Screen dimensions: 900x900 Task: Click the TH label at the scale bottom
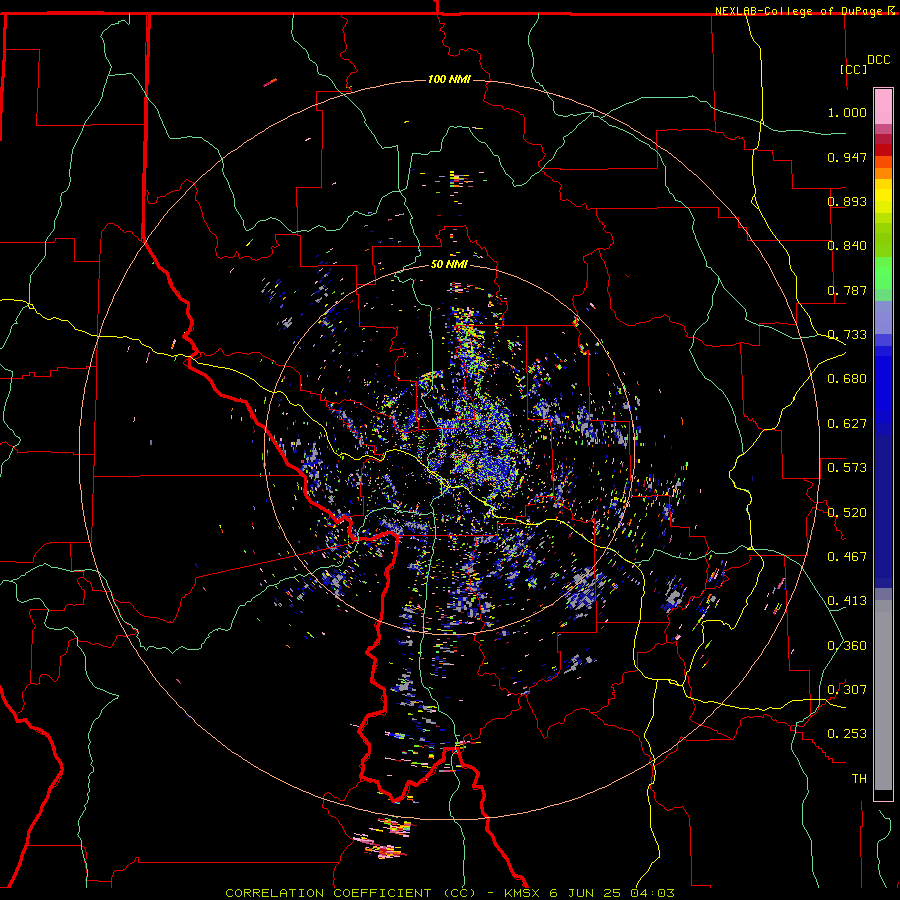[859, 779]
